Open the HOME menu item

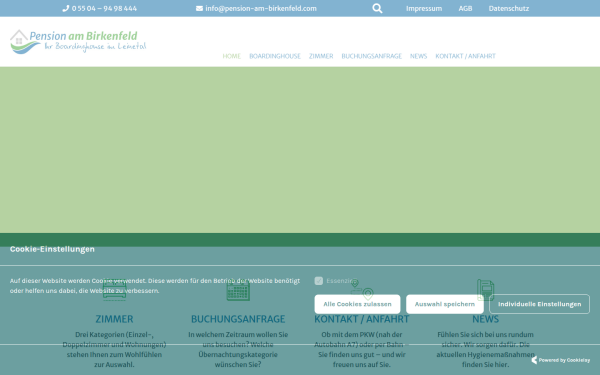[x=232, y=56]
